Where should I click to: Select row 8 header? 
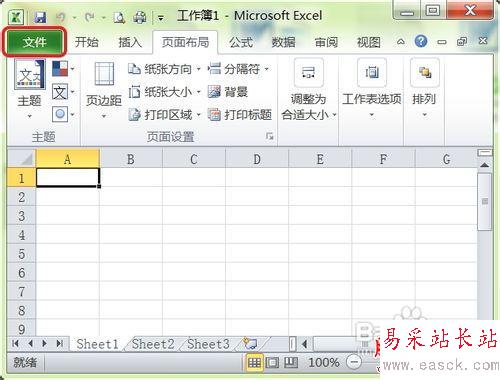click(21, 310)
